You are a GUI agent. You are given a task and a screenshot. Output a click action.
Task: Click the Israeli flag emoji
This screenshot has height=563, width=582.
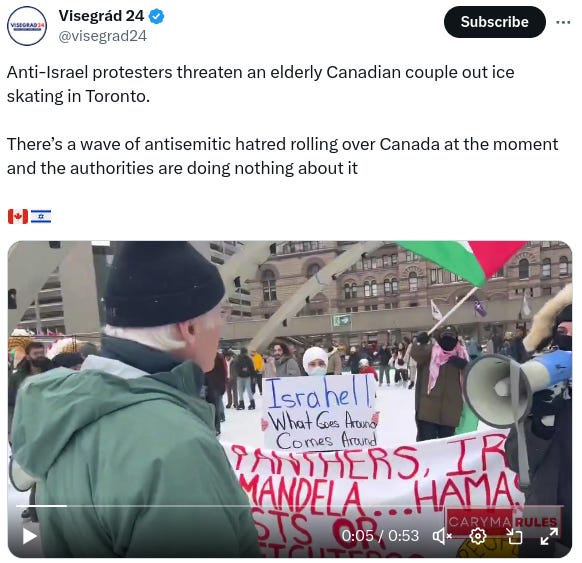tap(41, 216)
